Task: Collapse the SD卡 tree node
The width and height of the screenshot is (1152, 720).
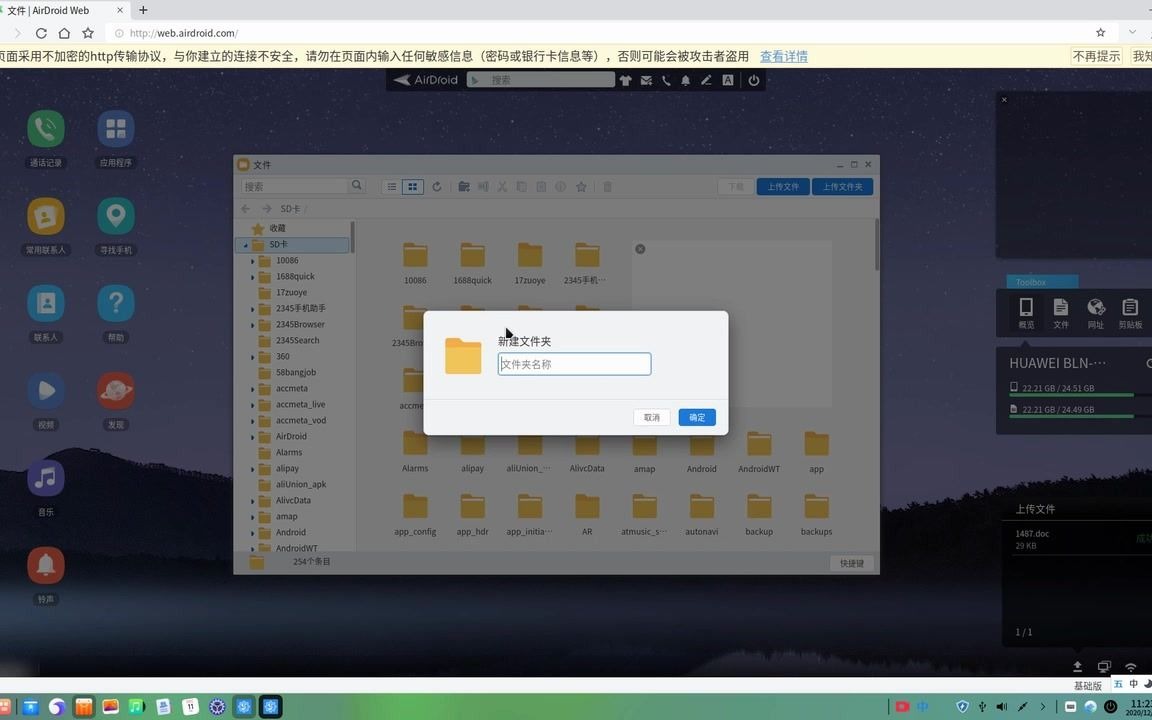Action: click(x=245, y=245)
